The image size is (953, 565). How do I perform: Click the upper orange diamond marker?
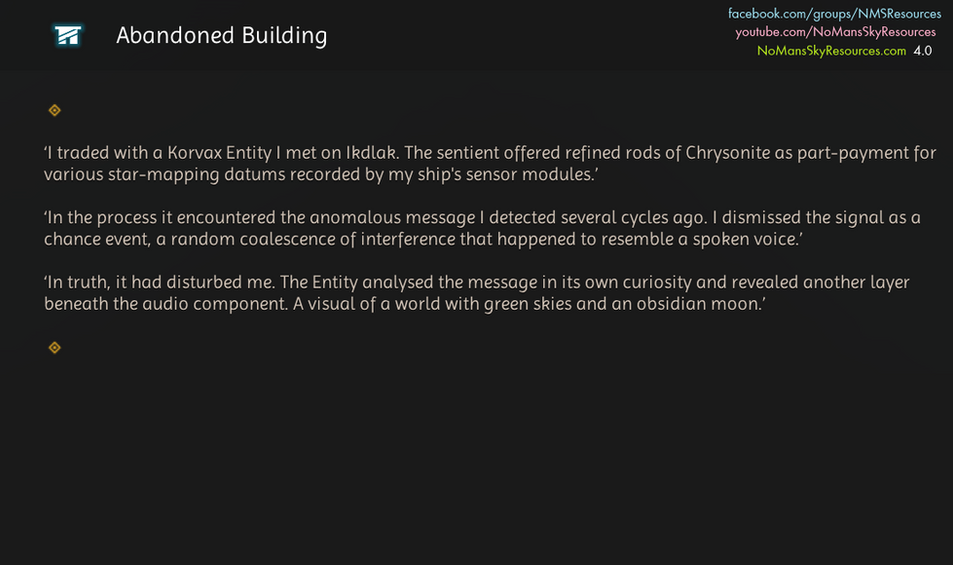[55, 110]
